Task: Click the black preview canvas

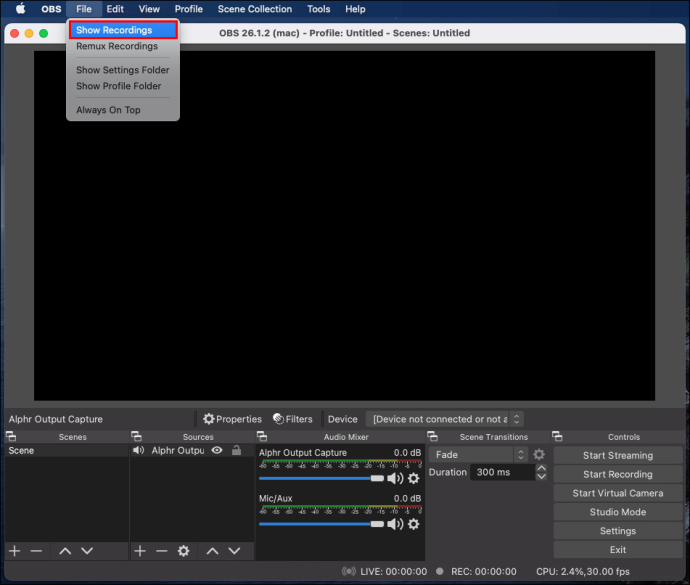Action: coord(344,225)
